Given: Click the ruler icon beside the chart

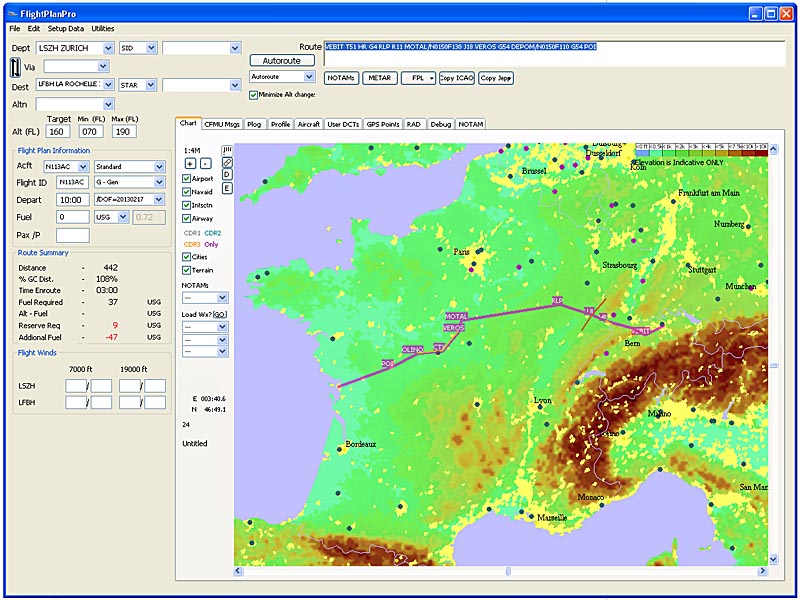Looking at the screenshot, I should click(227, 150).
